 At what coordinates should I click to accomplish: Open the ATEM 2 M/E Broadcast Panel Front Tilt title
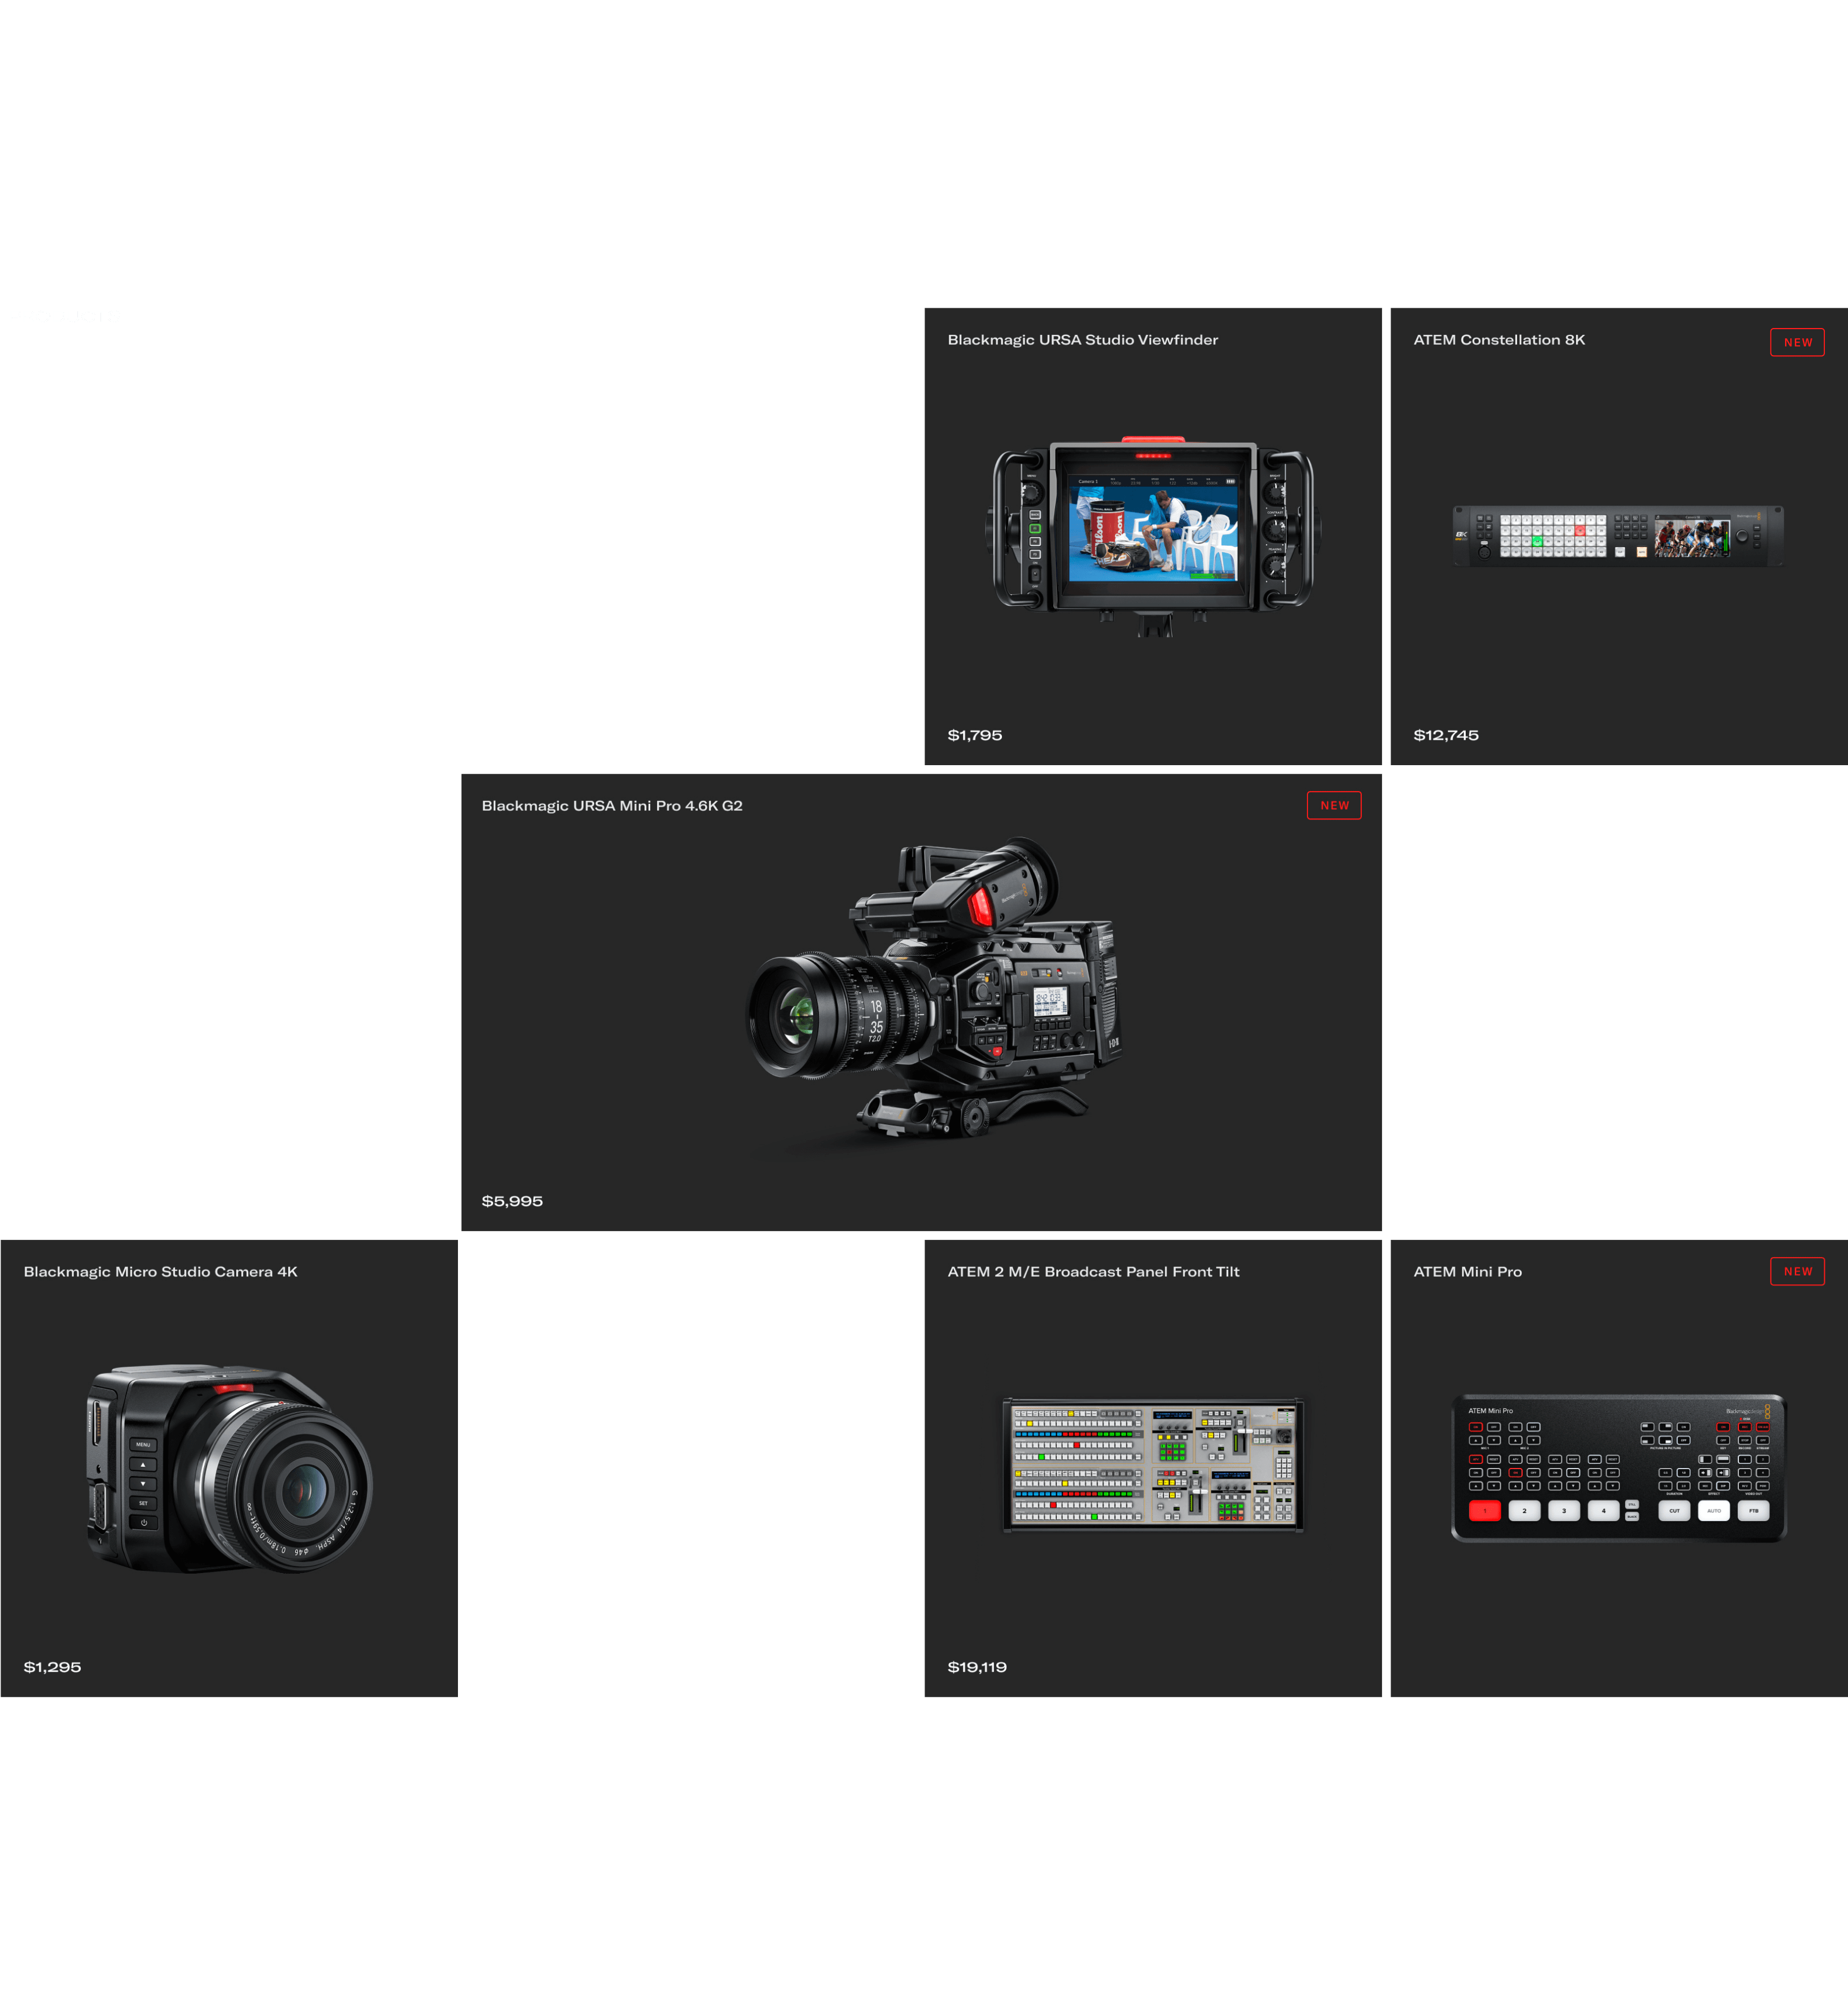[1093, 1272]
